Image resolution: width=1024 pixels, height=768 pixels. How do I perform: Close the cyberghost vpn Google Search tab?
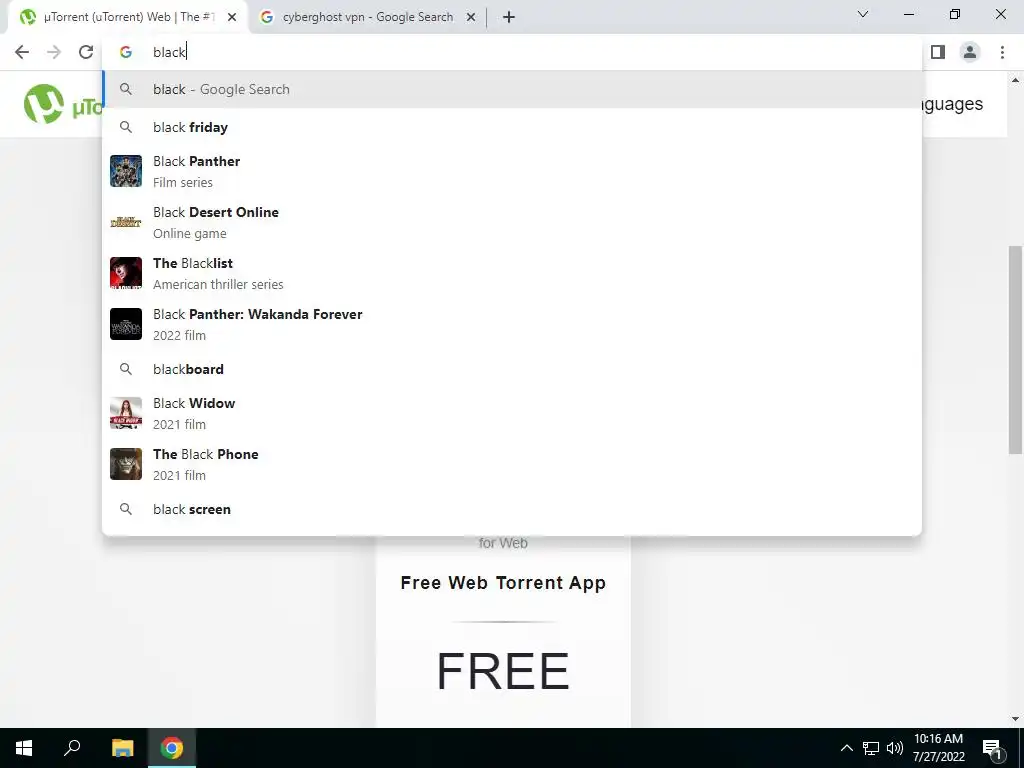click(x=471, y=18)
